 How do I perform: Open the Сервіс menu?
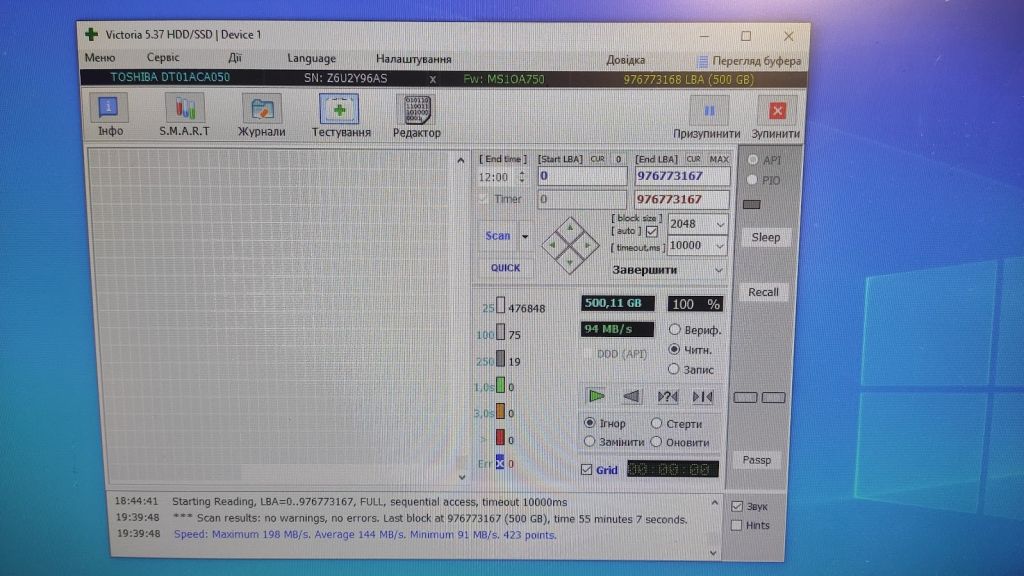(163, 57)
